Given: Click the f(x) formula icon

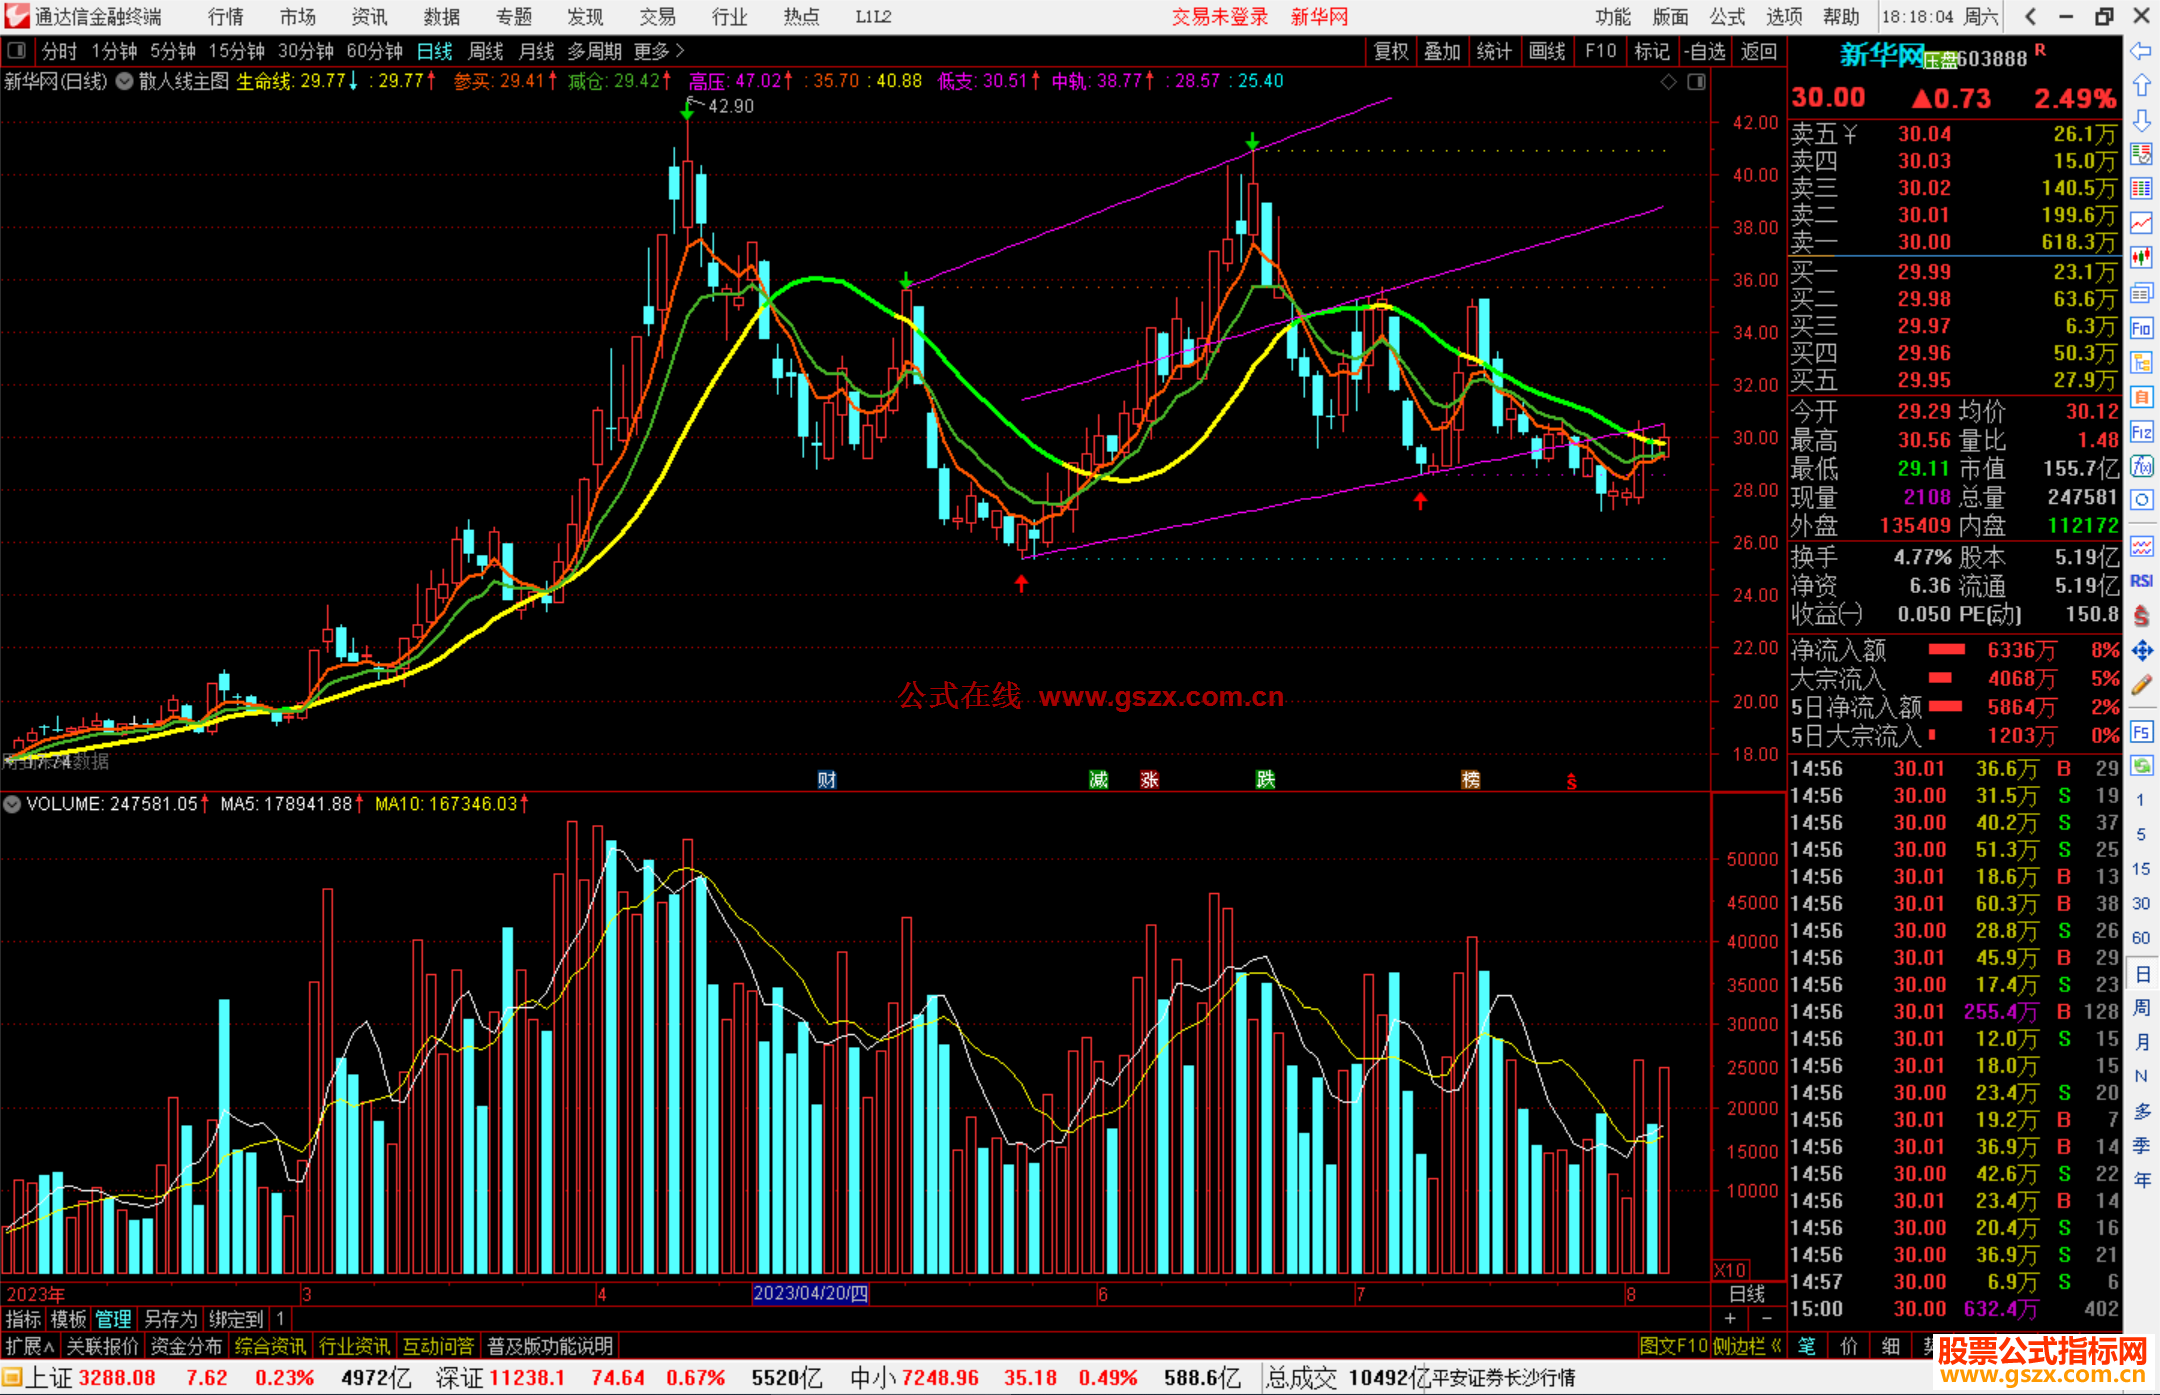Looking at the screenshot, I should 2141,466.
